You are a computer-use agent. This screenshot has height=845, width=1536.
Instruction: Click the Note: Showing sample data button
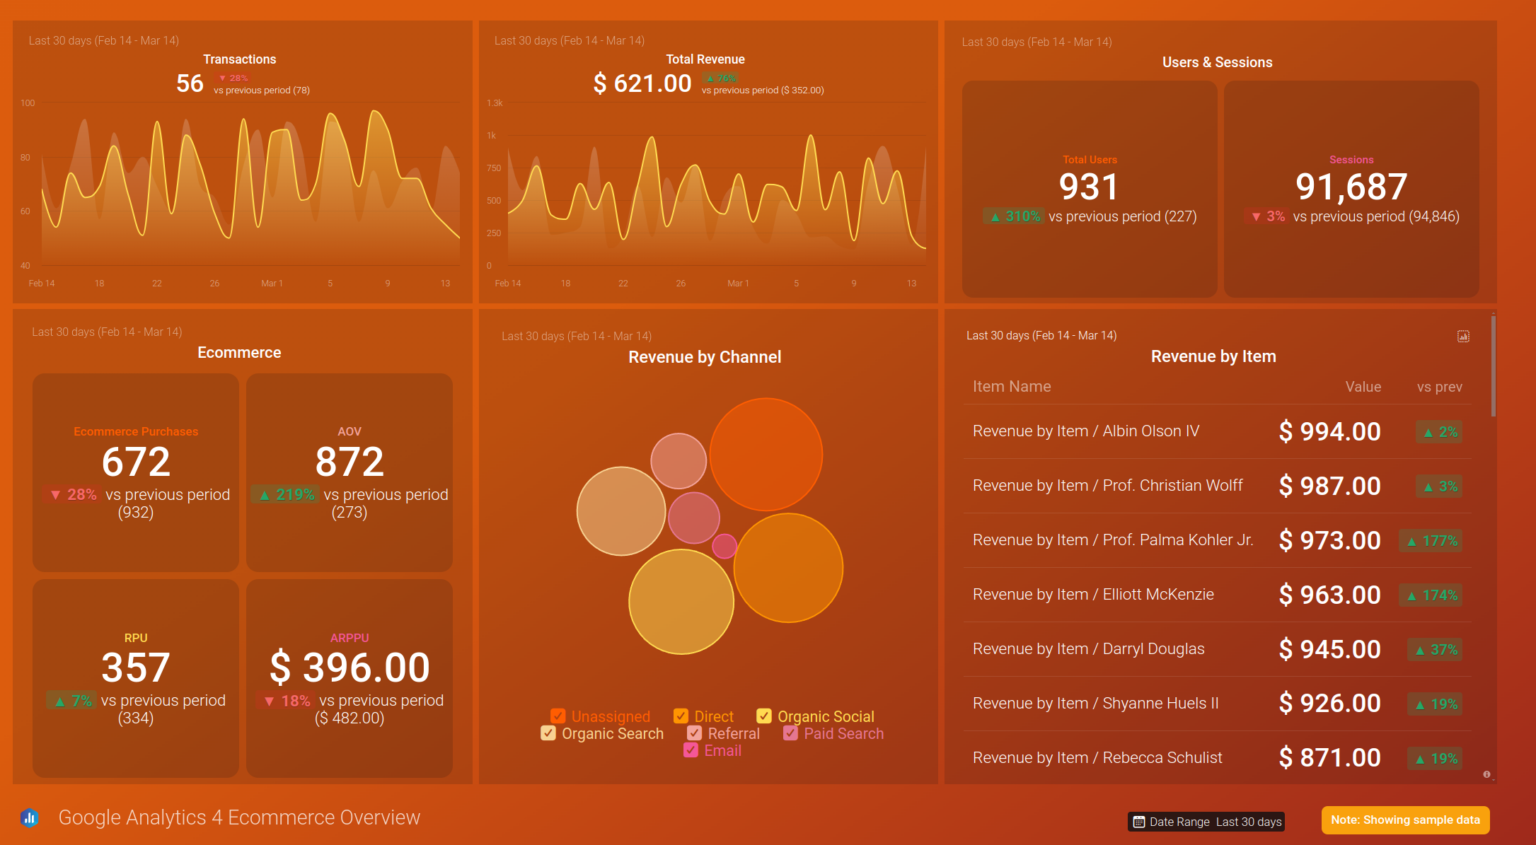(1405, 820)
